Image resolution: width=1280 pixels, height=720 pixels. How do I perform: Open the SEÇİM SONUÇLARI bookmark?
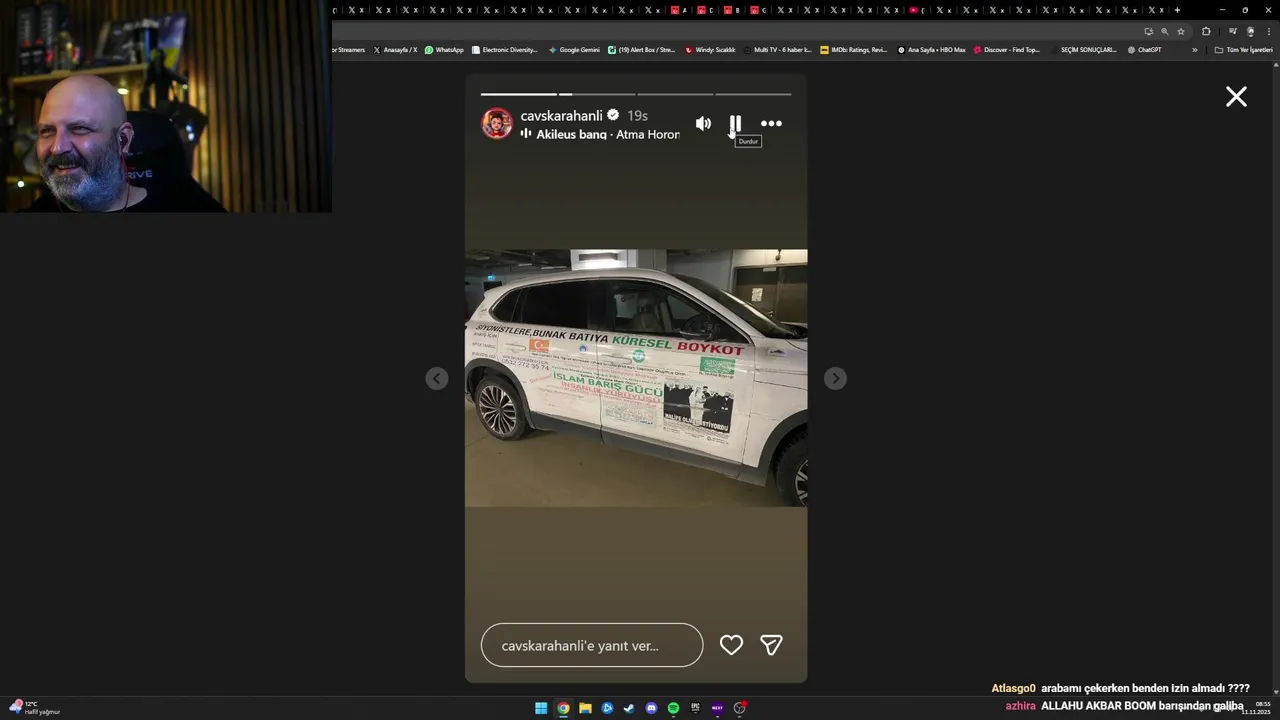pos(1084,49)
